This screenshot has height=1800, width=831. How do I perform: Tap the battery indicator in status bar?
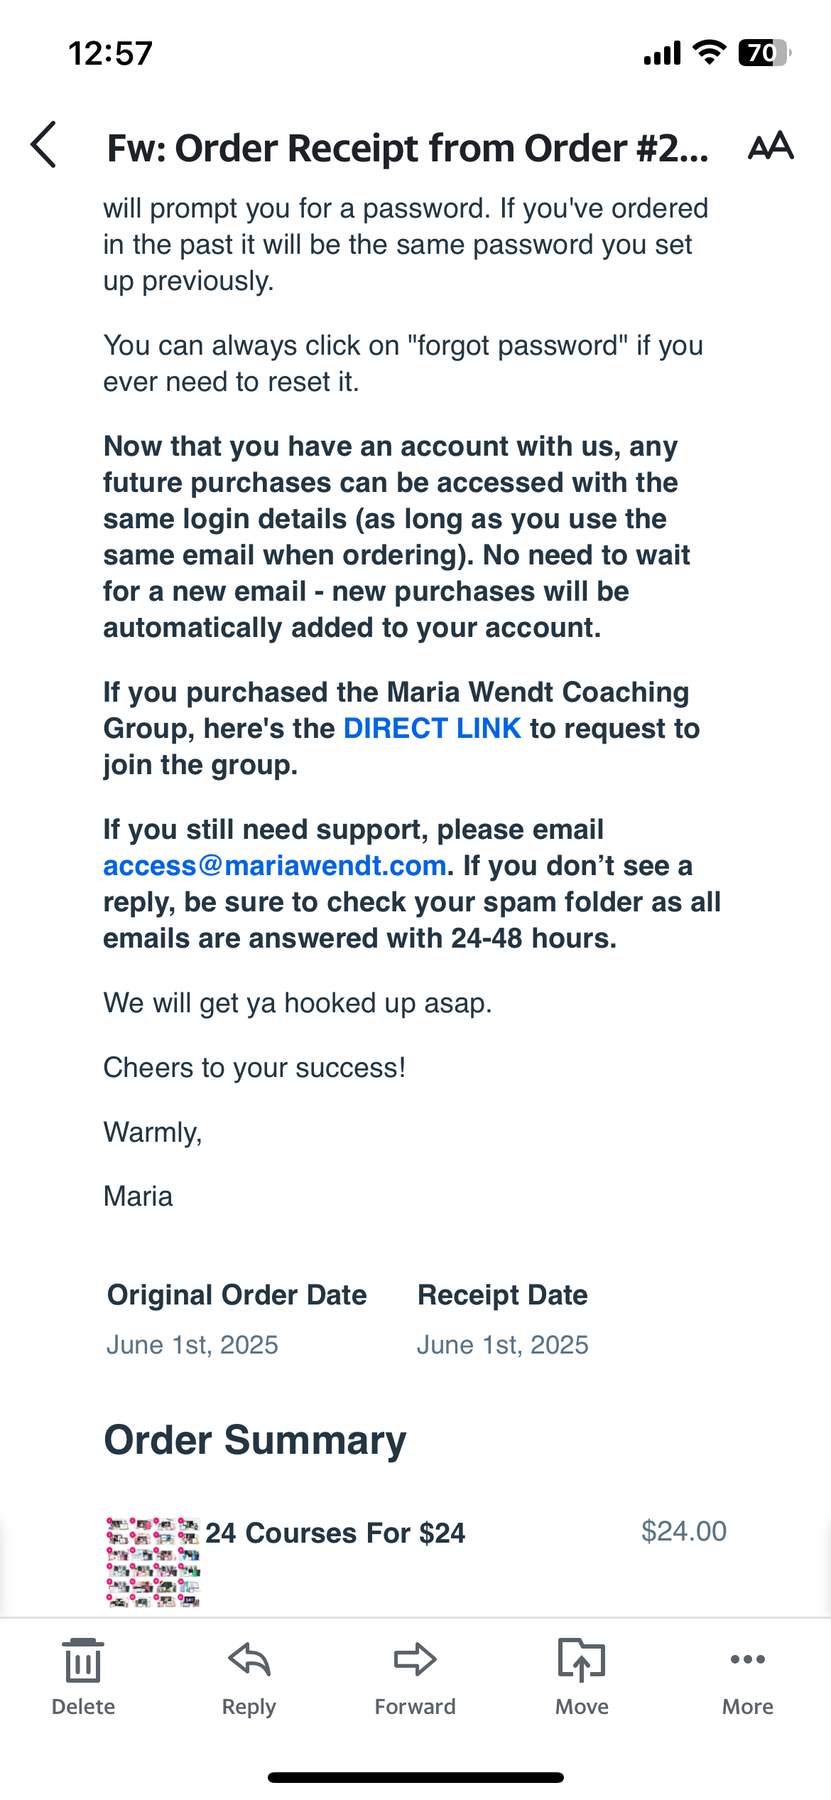click(763, 53)
